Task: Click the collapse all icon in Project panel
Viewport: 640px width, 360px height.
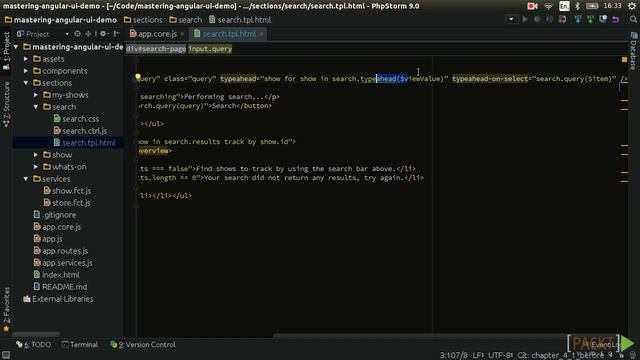Action: [x=88, y=34]
